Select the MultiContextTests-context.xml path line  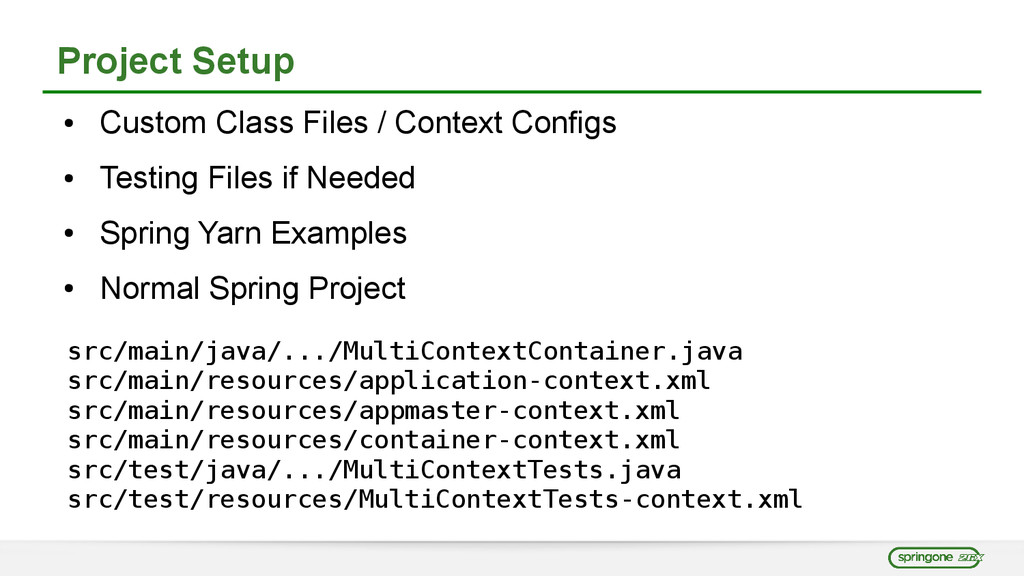pyautogui.click(x=434, y=498)
